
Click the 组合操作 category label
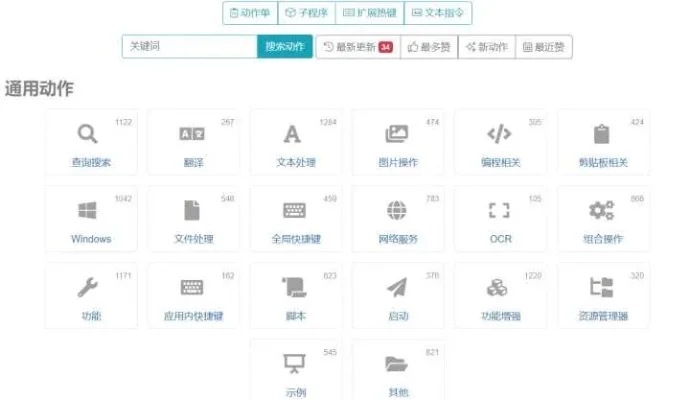[603, 239]
